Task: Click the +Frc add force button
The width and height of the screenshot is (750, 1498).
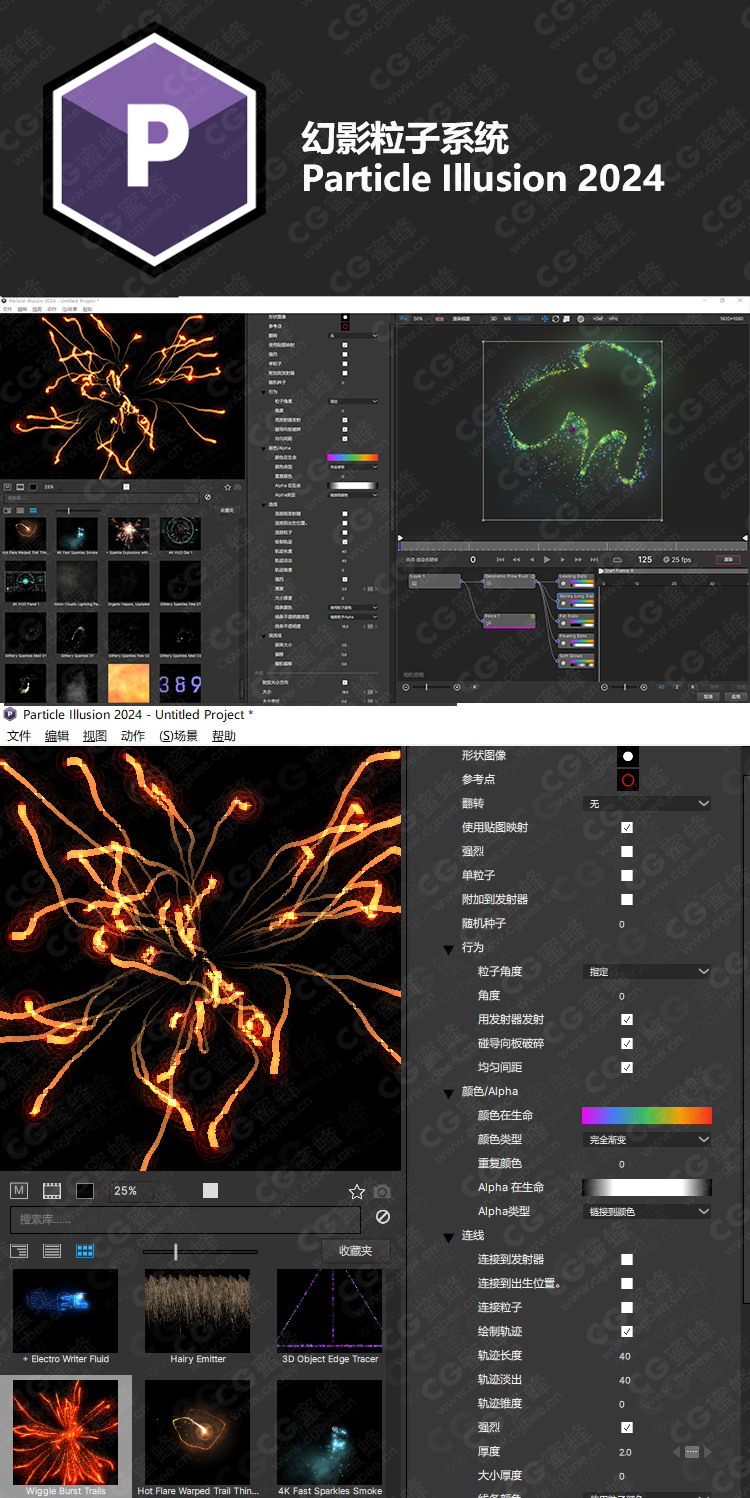Action: (x=614, y=319)
